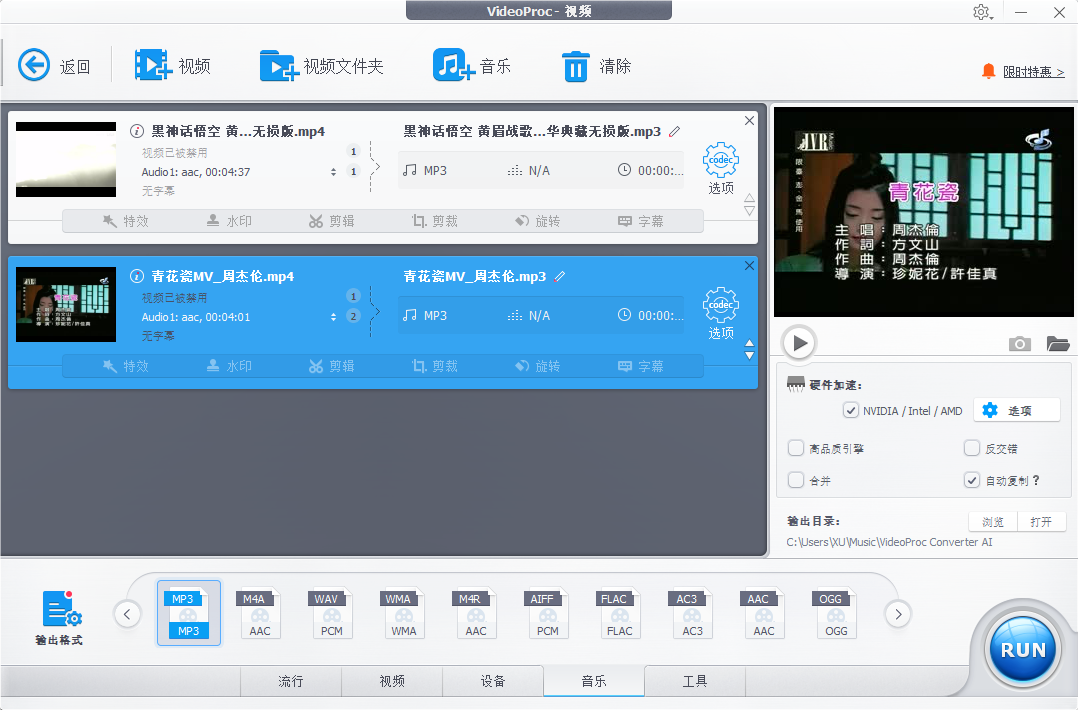
Task: Open the codec 选项 settings for 青花瓷MV
Action: [720, 307]
